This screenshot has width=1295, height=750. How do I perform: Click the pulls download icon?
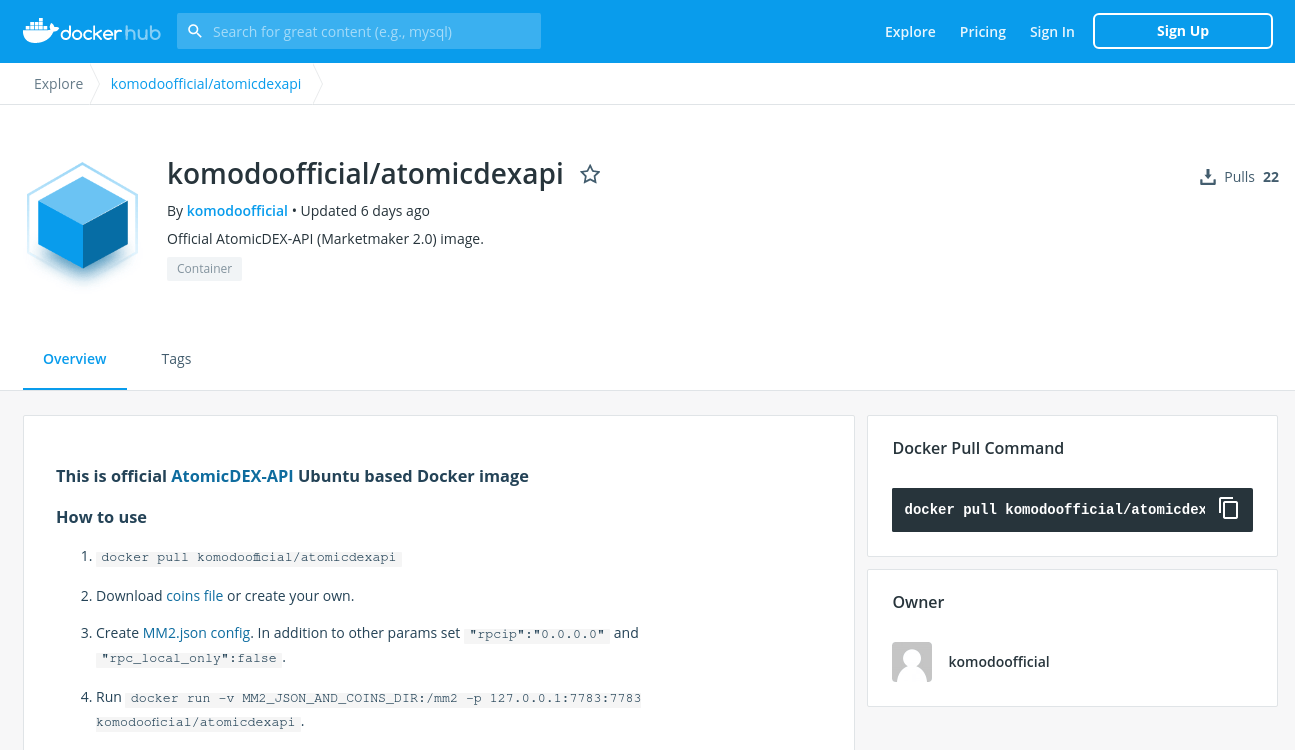1208,177
